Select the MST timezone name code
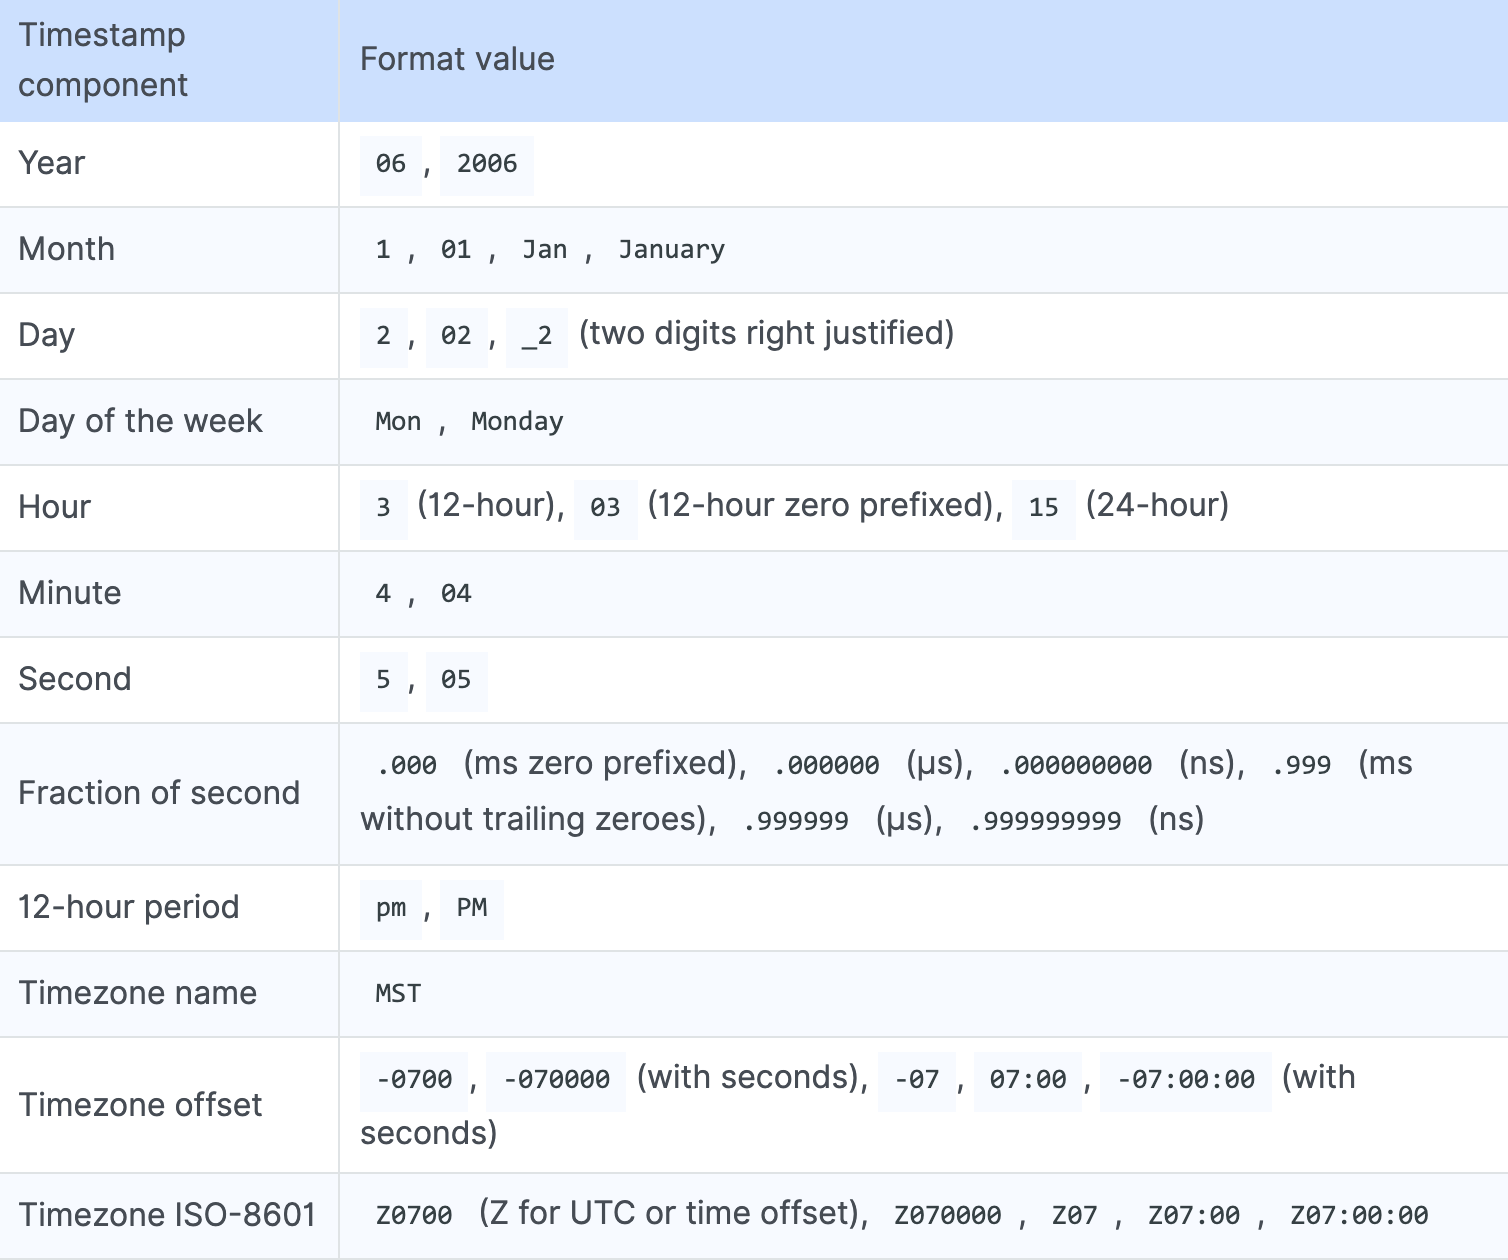 tap(398, 994)
